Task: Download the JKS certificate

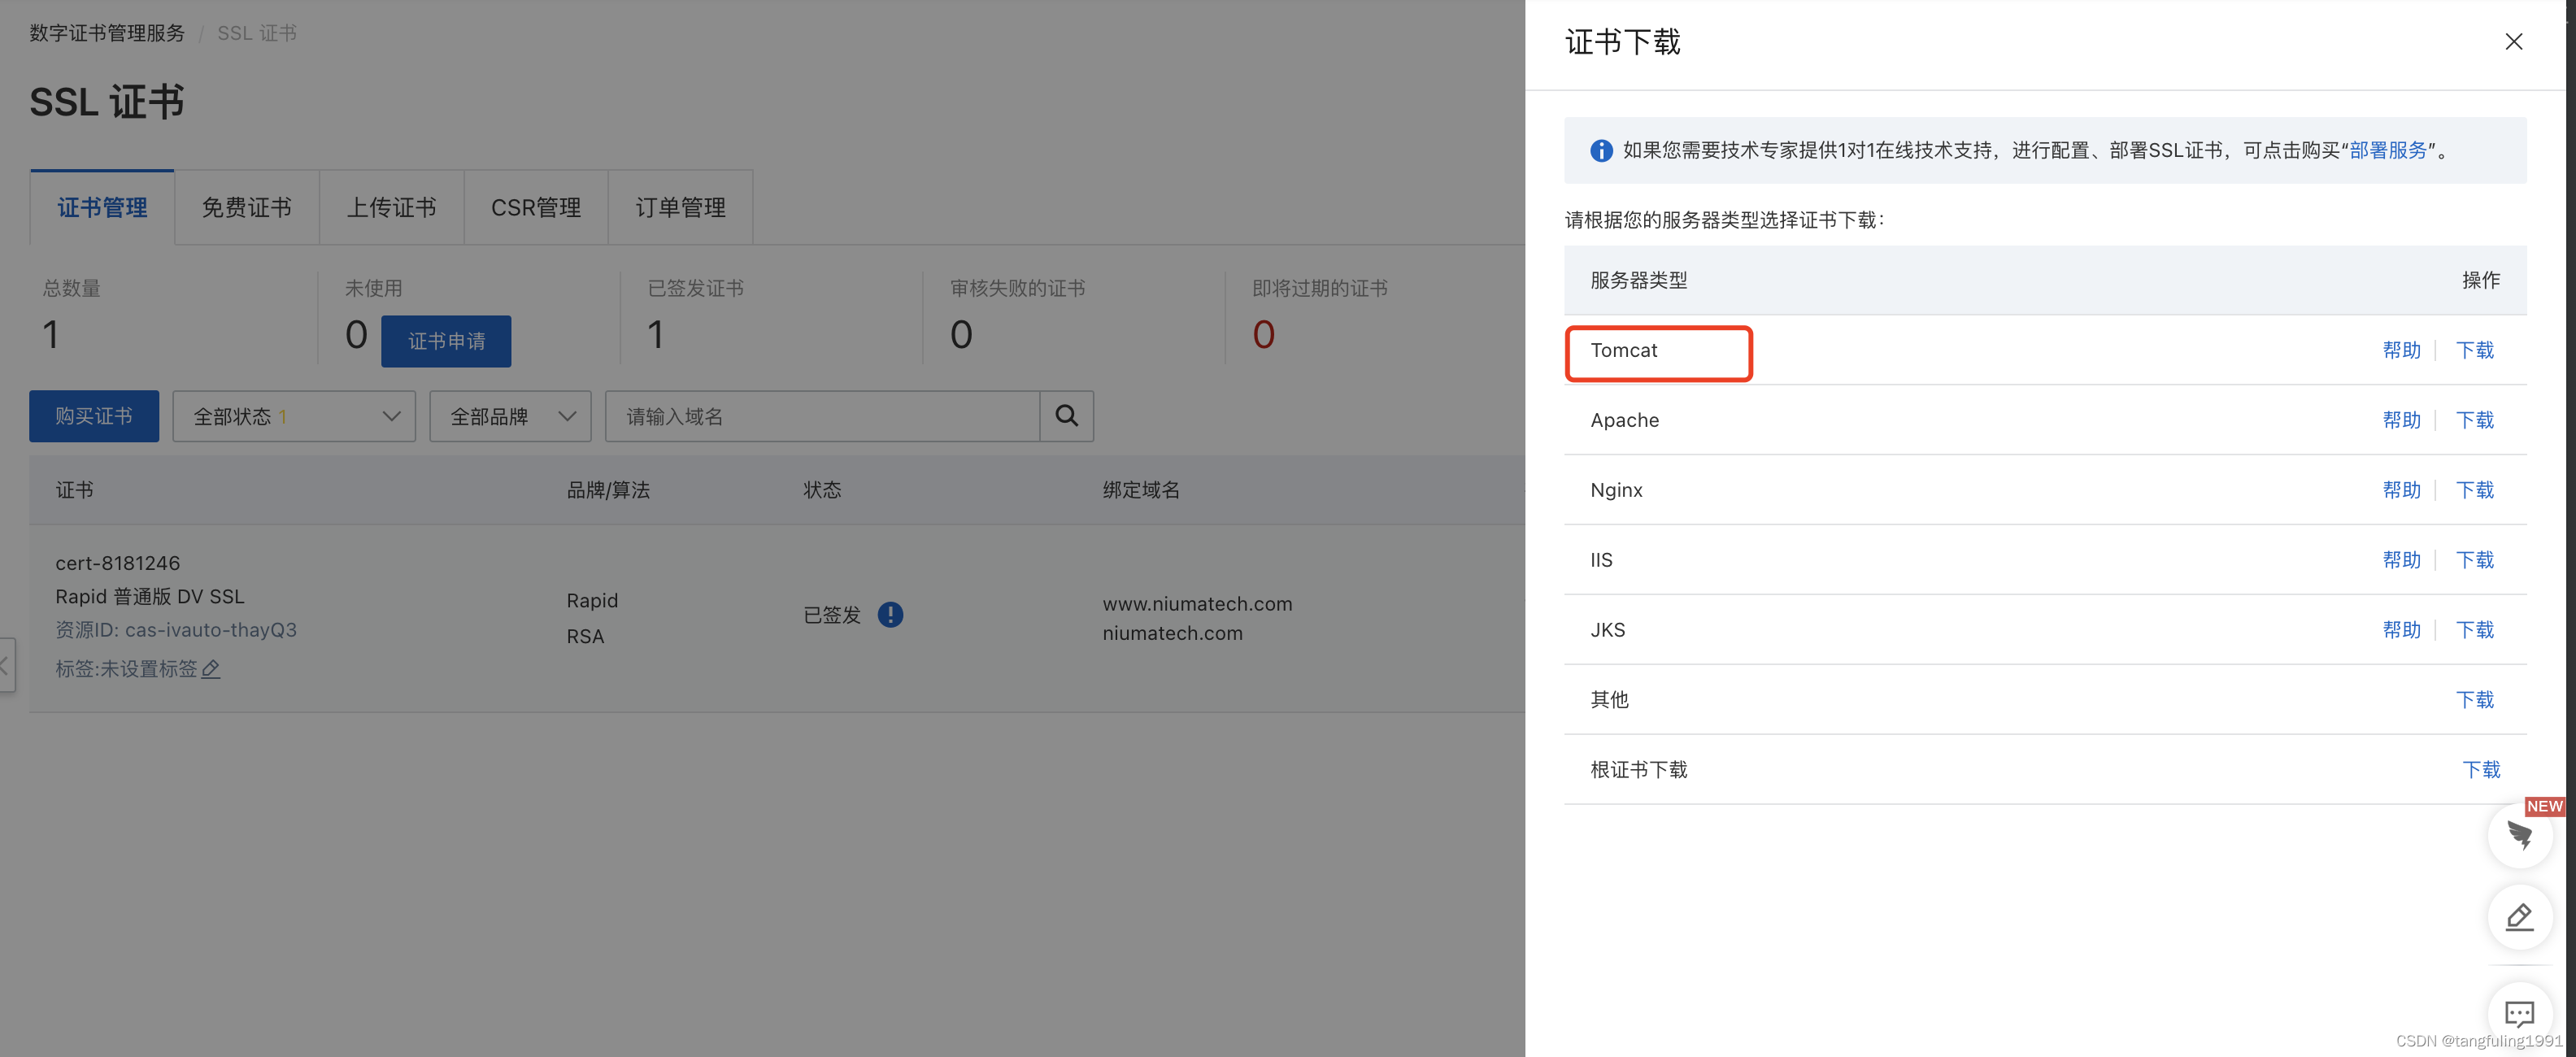Action: point(2475,630)
